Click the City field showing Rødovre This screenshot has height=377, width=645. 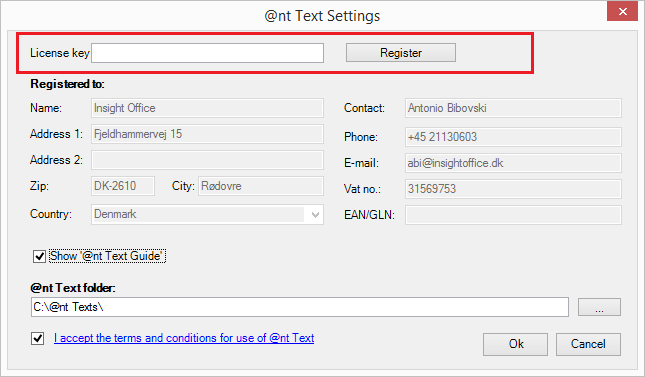tap(261, 186)
